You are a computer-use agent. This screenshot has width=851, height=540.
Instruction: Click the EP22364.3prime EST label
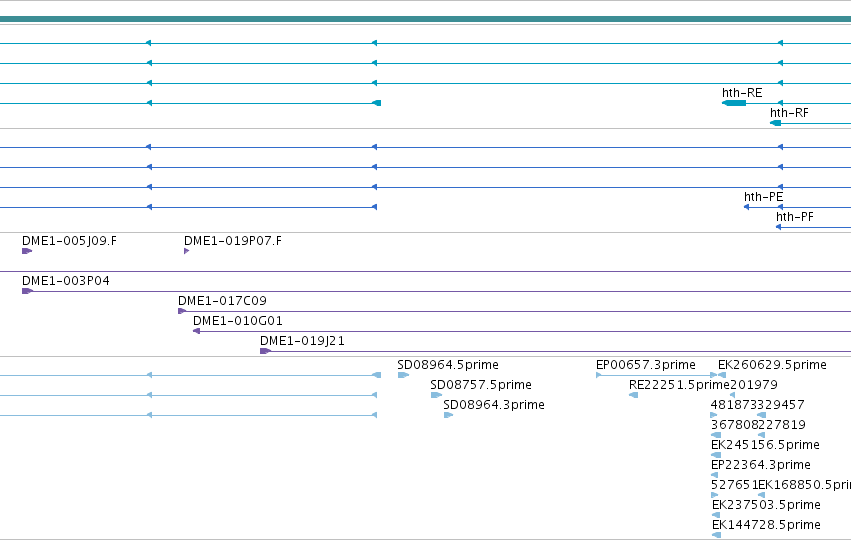(761, 465)
